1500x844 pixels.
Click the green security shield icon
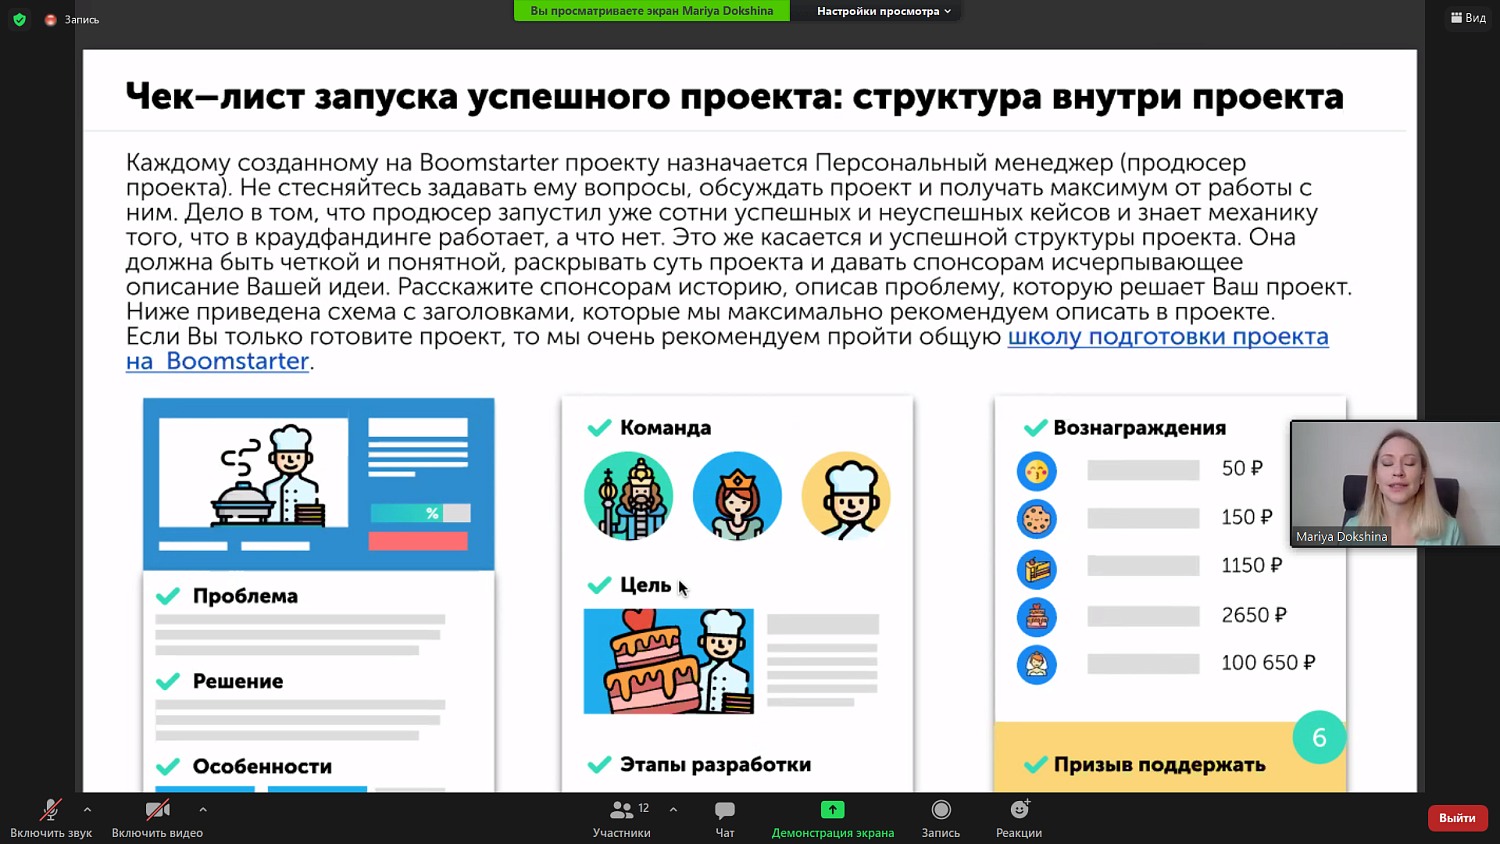click(x=19, y=18)
